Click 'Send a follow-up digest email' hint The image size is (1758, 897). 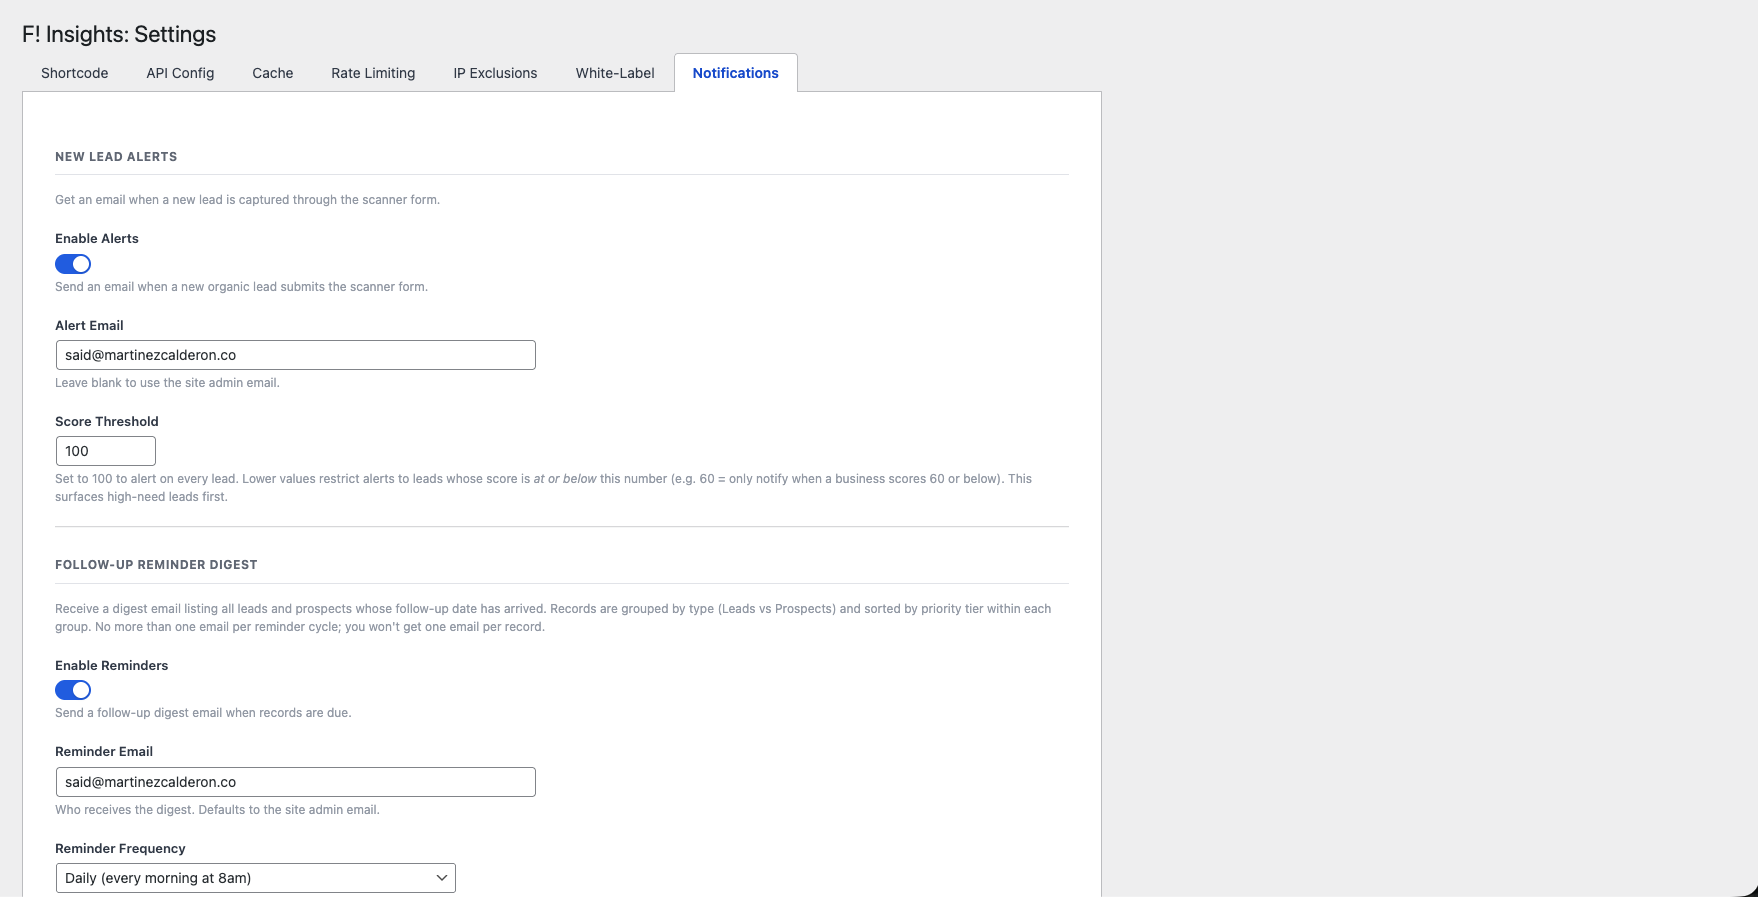point(203,713)
